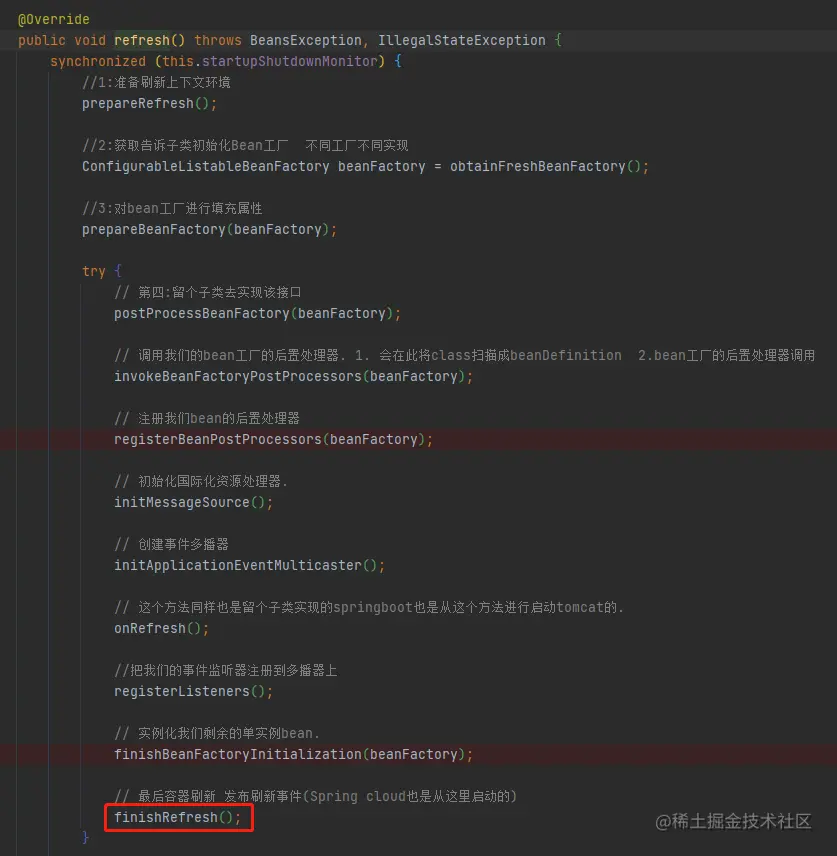This screenshot has height=856, width=837.
Task: Click the invokeBeanFactoryPostProcessors(beanFactory) call
Action: [x=293, y=376]
